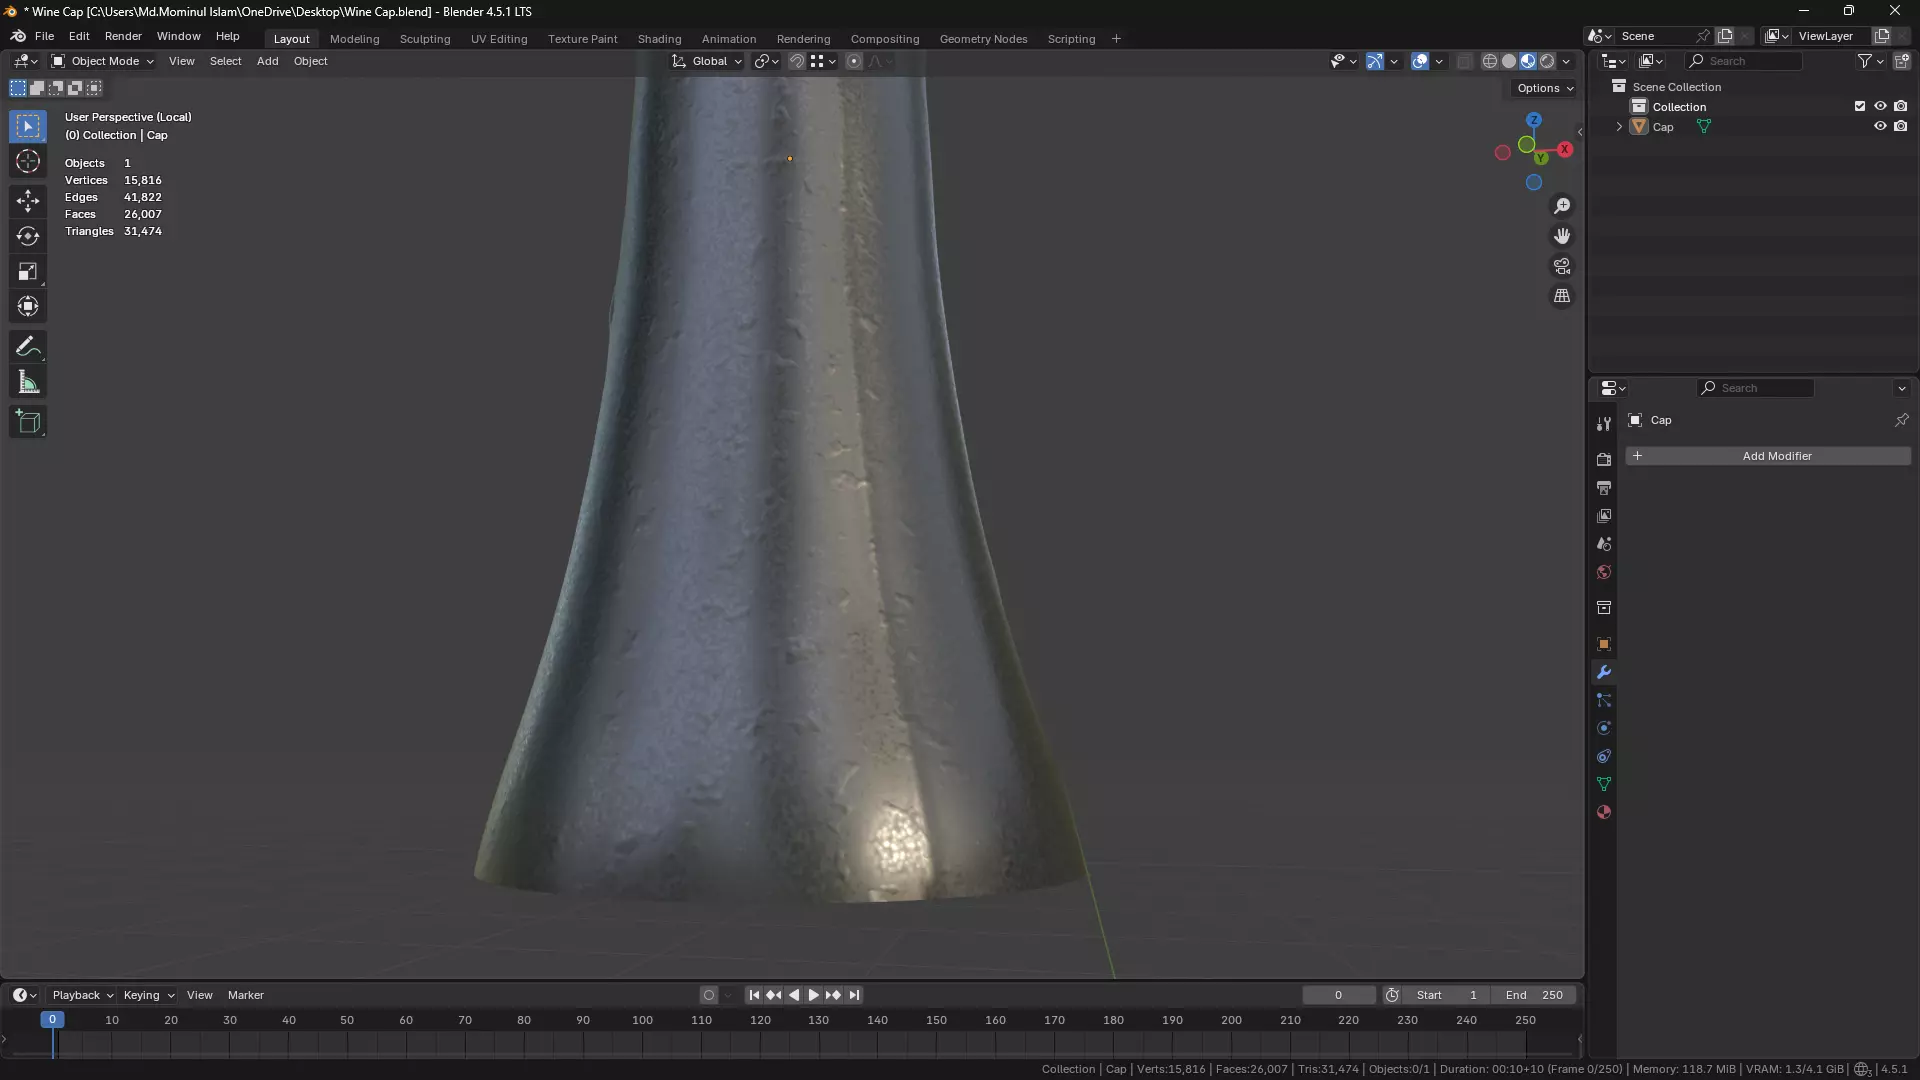Select the Select Box tool
This screenshot has width=1920, height=1080.
(x=28, y=126)
